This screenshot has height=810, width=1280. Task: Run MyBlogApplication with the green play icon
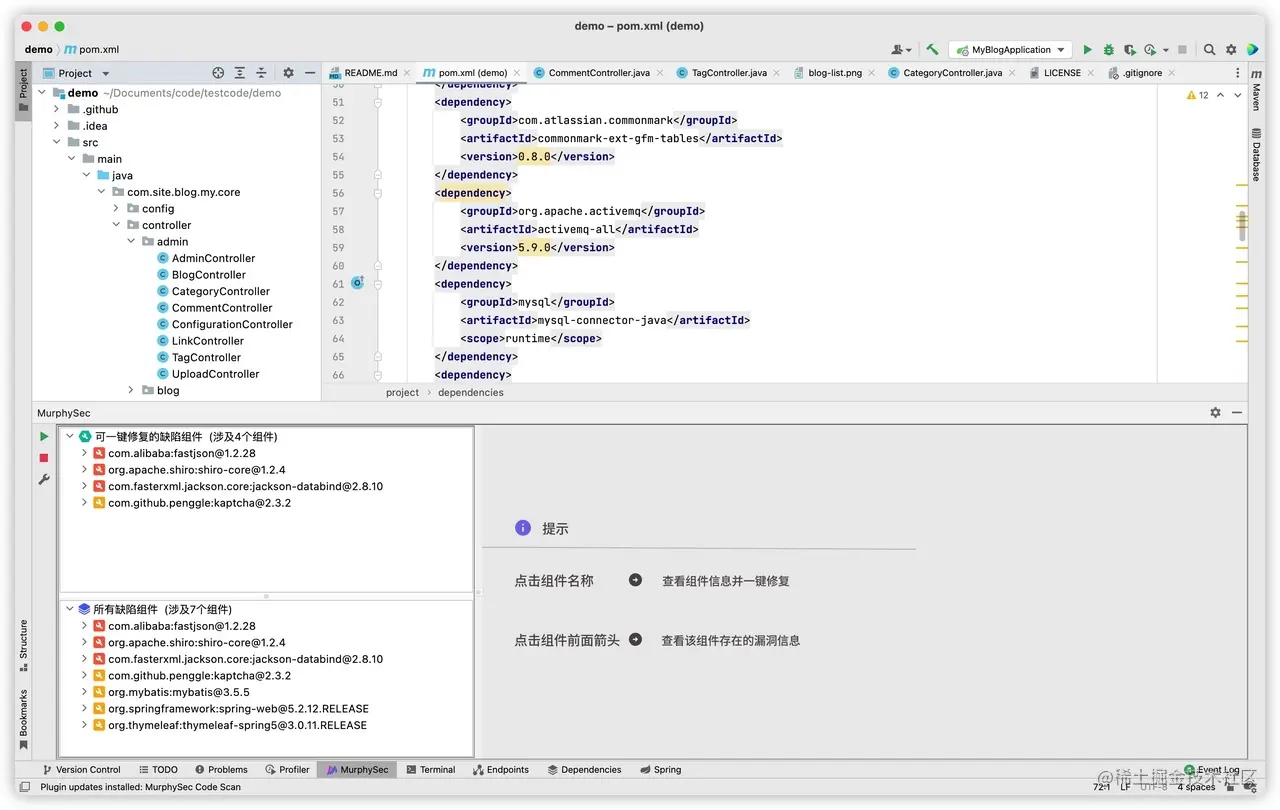1087,49
